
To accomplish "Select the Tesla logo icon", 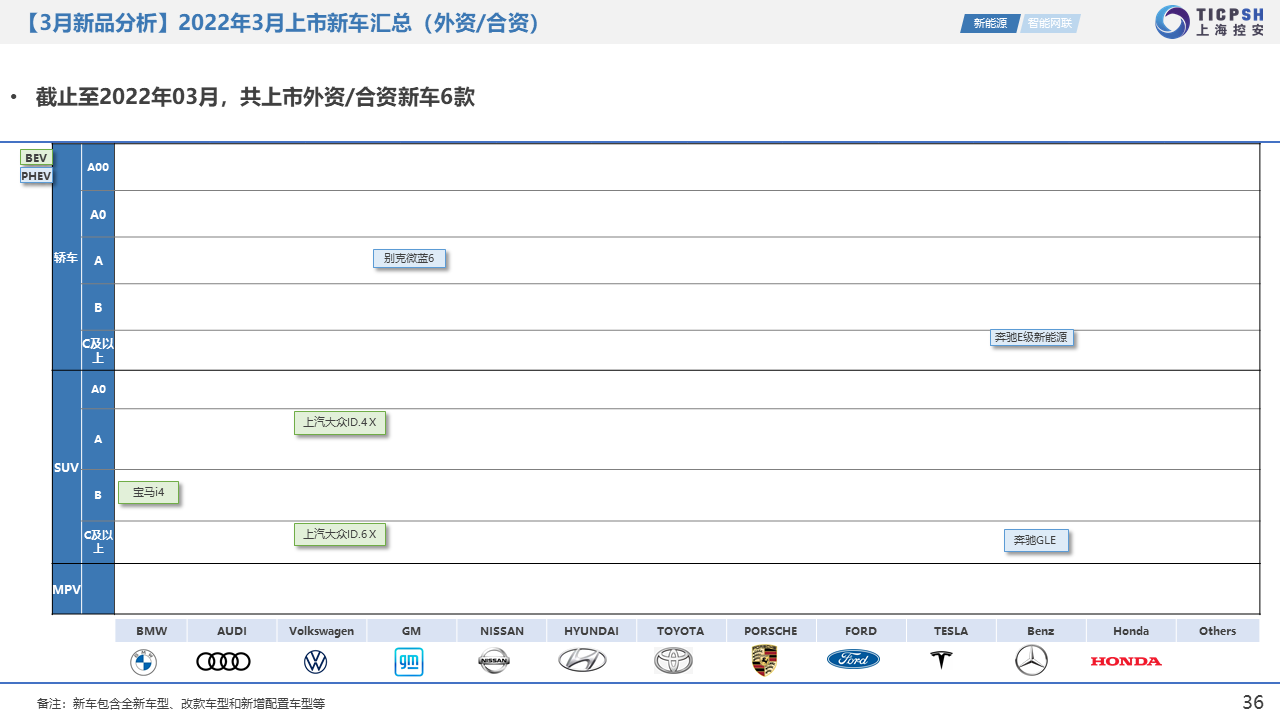I will (x=941, y=660).
